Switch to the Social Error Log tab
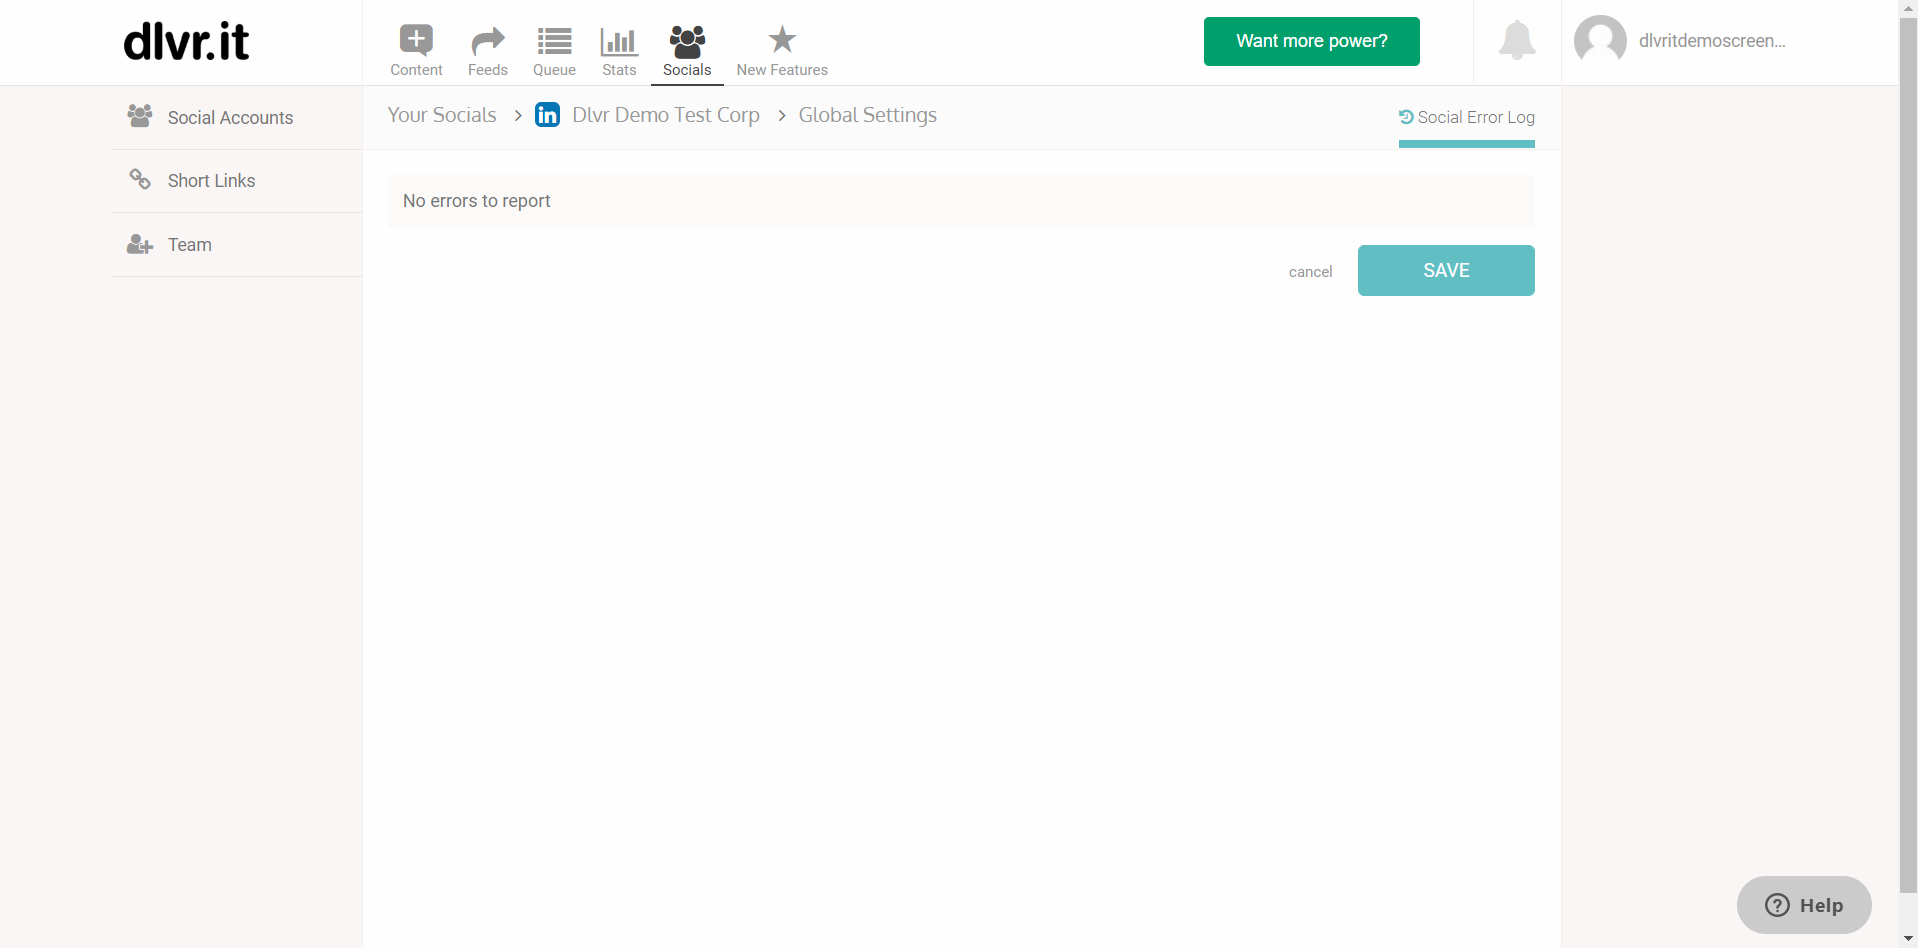This screenshot has height=948, width=1918. [x=1467, y=118]
